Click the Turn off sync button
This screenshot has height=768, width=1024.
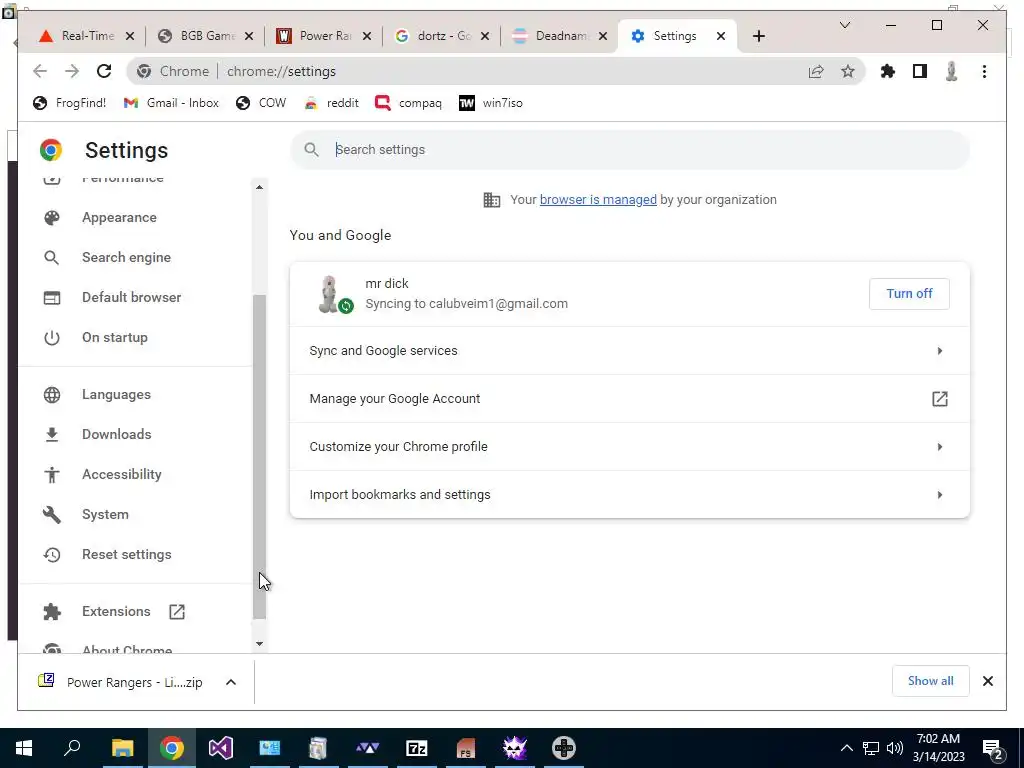coord(909,294)
